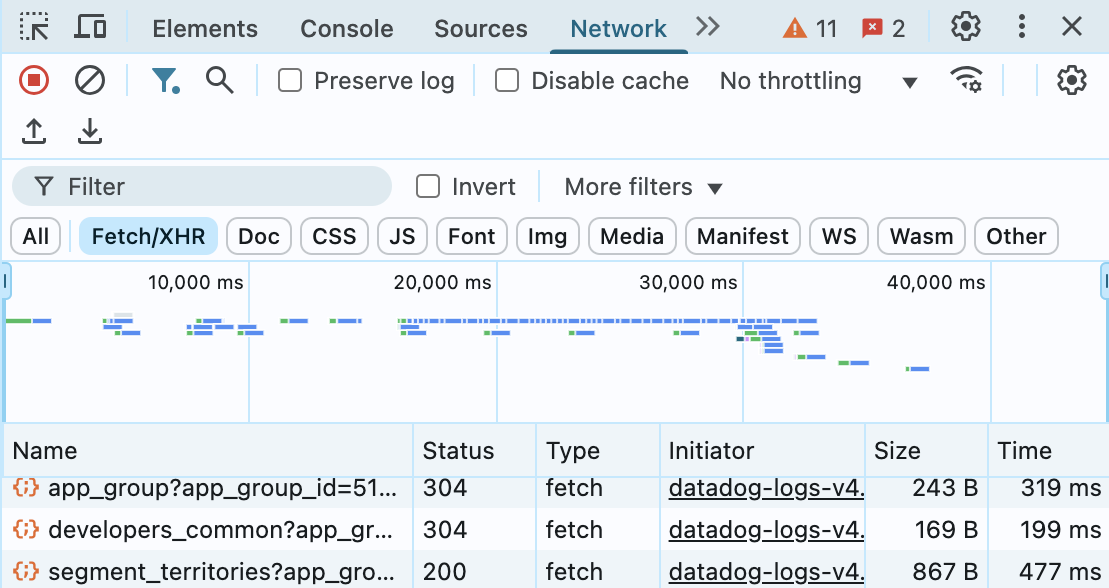Open the DevTools three-dot menu
The width and height of the screenshot is (1109, 588).
point(1021,27)
